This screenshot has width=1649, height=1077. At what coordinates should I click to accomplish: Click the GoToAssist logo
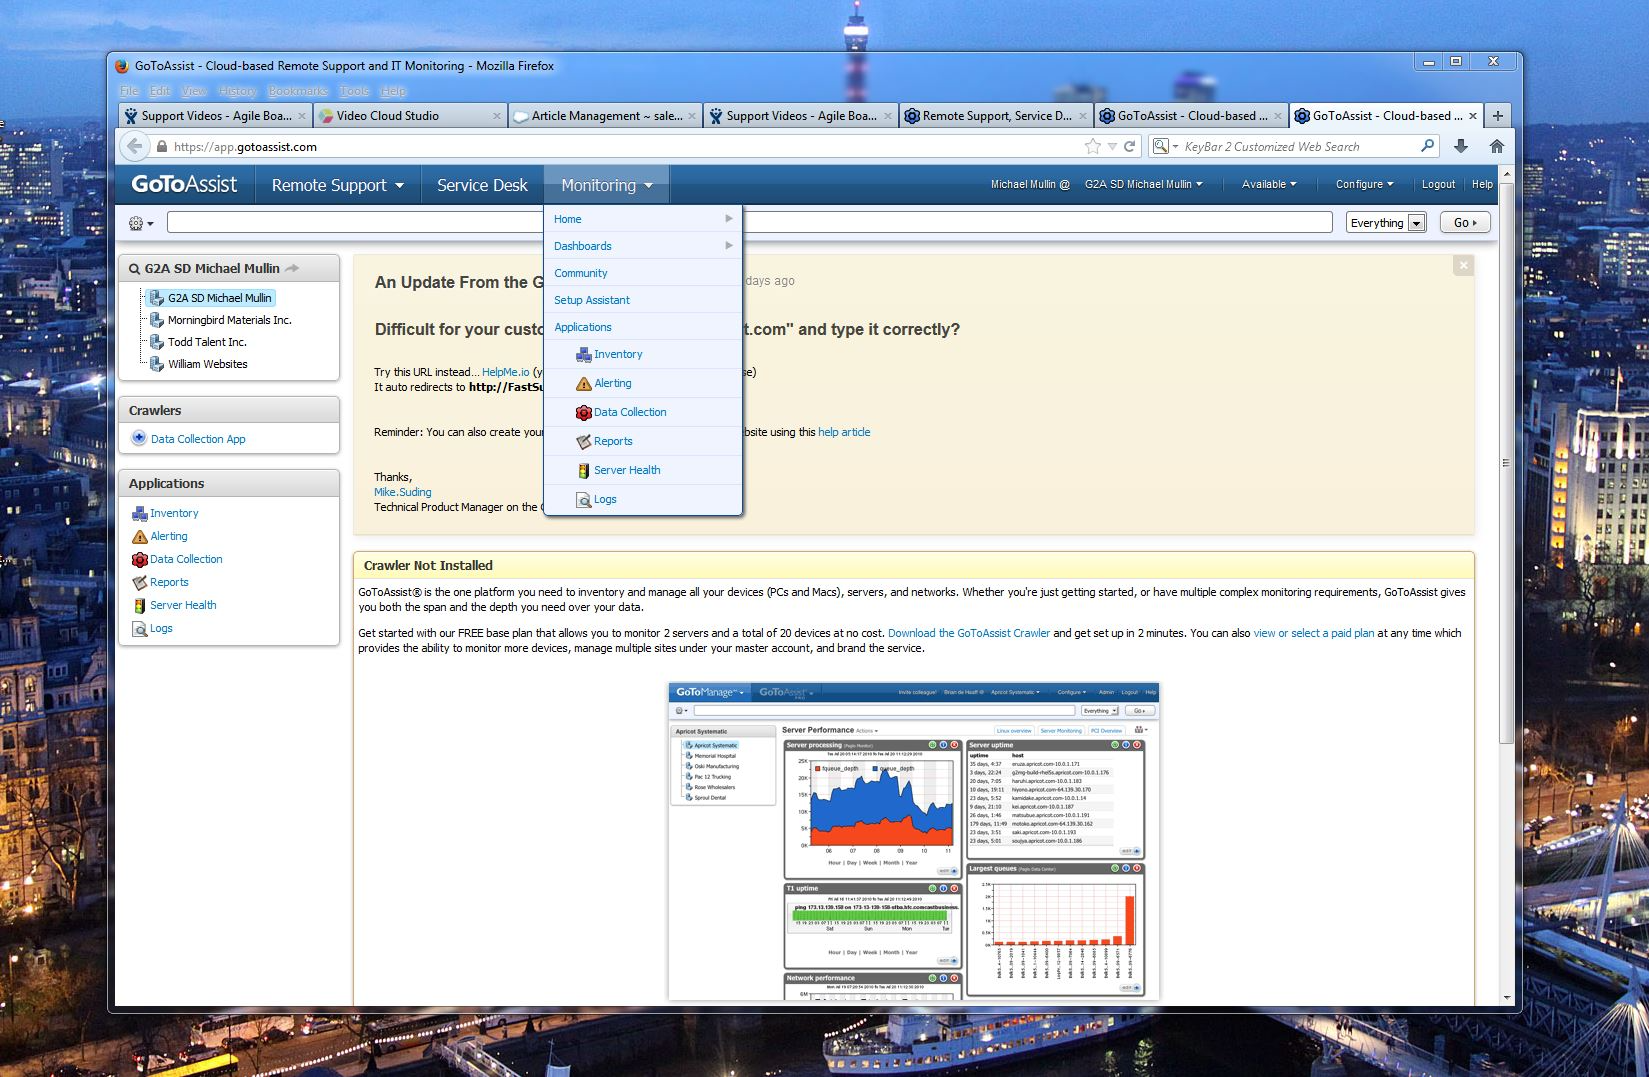pyautogui.click(x=184, y=184)
